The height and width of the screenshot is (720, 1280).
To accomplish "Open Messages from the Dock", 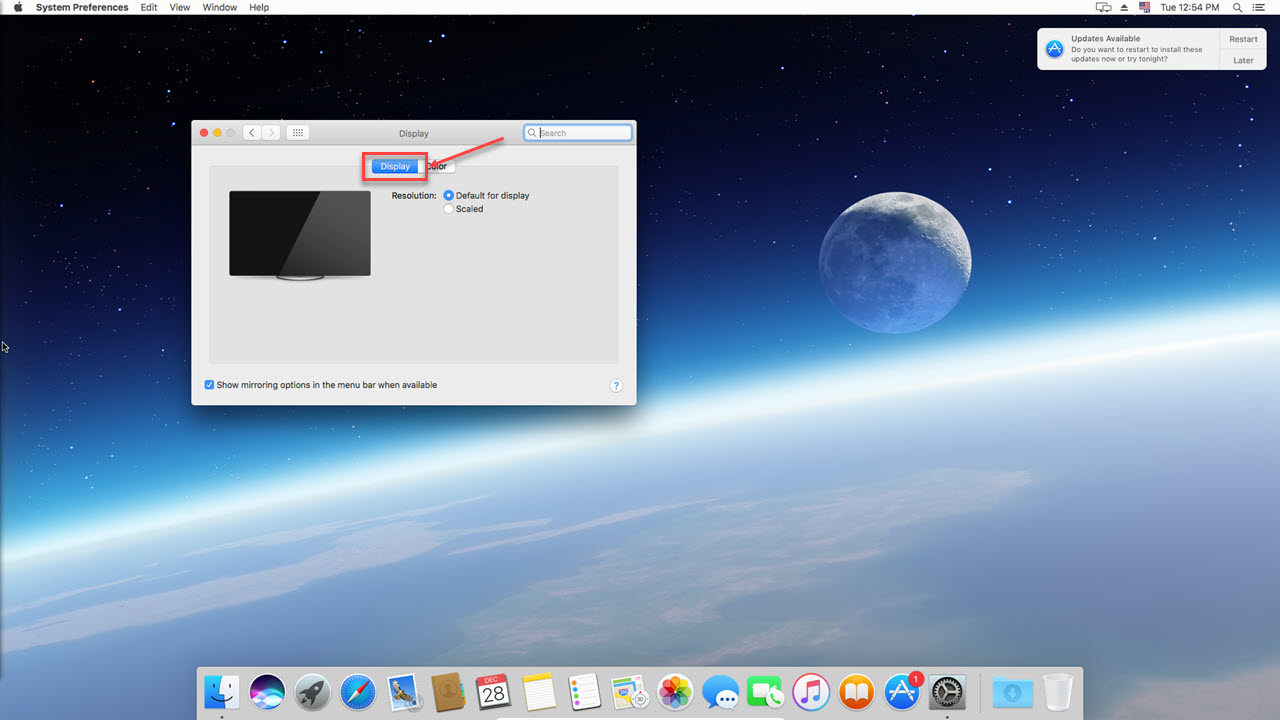I will pos(720,691).
